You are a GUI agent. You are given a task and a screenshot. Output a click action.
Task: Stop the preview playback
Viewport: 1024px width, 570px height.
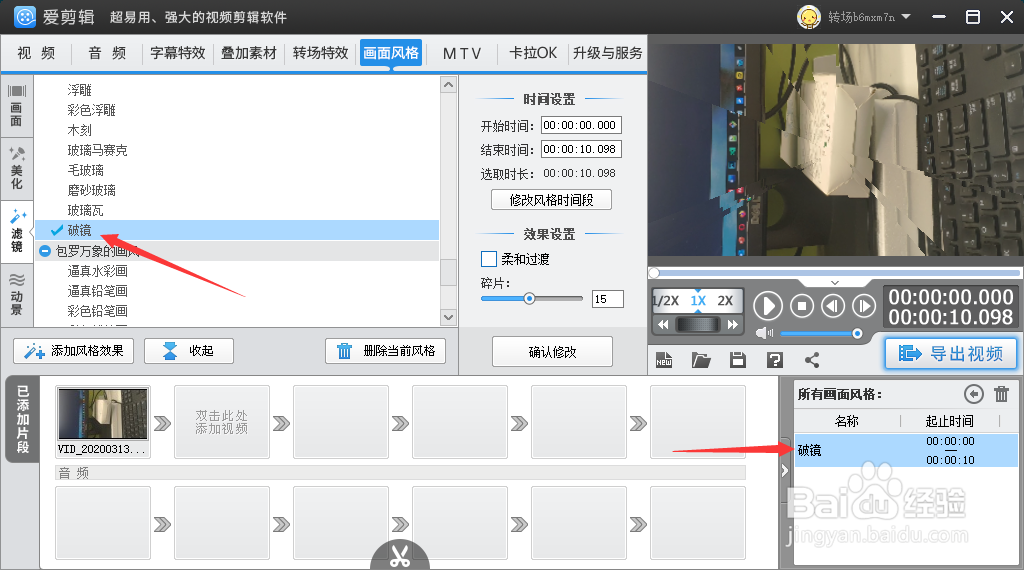pyautogui.click(x=802, y=306)
